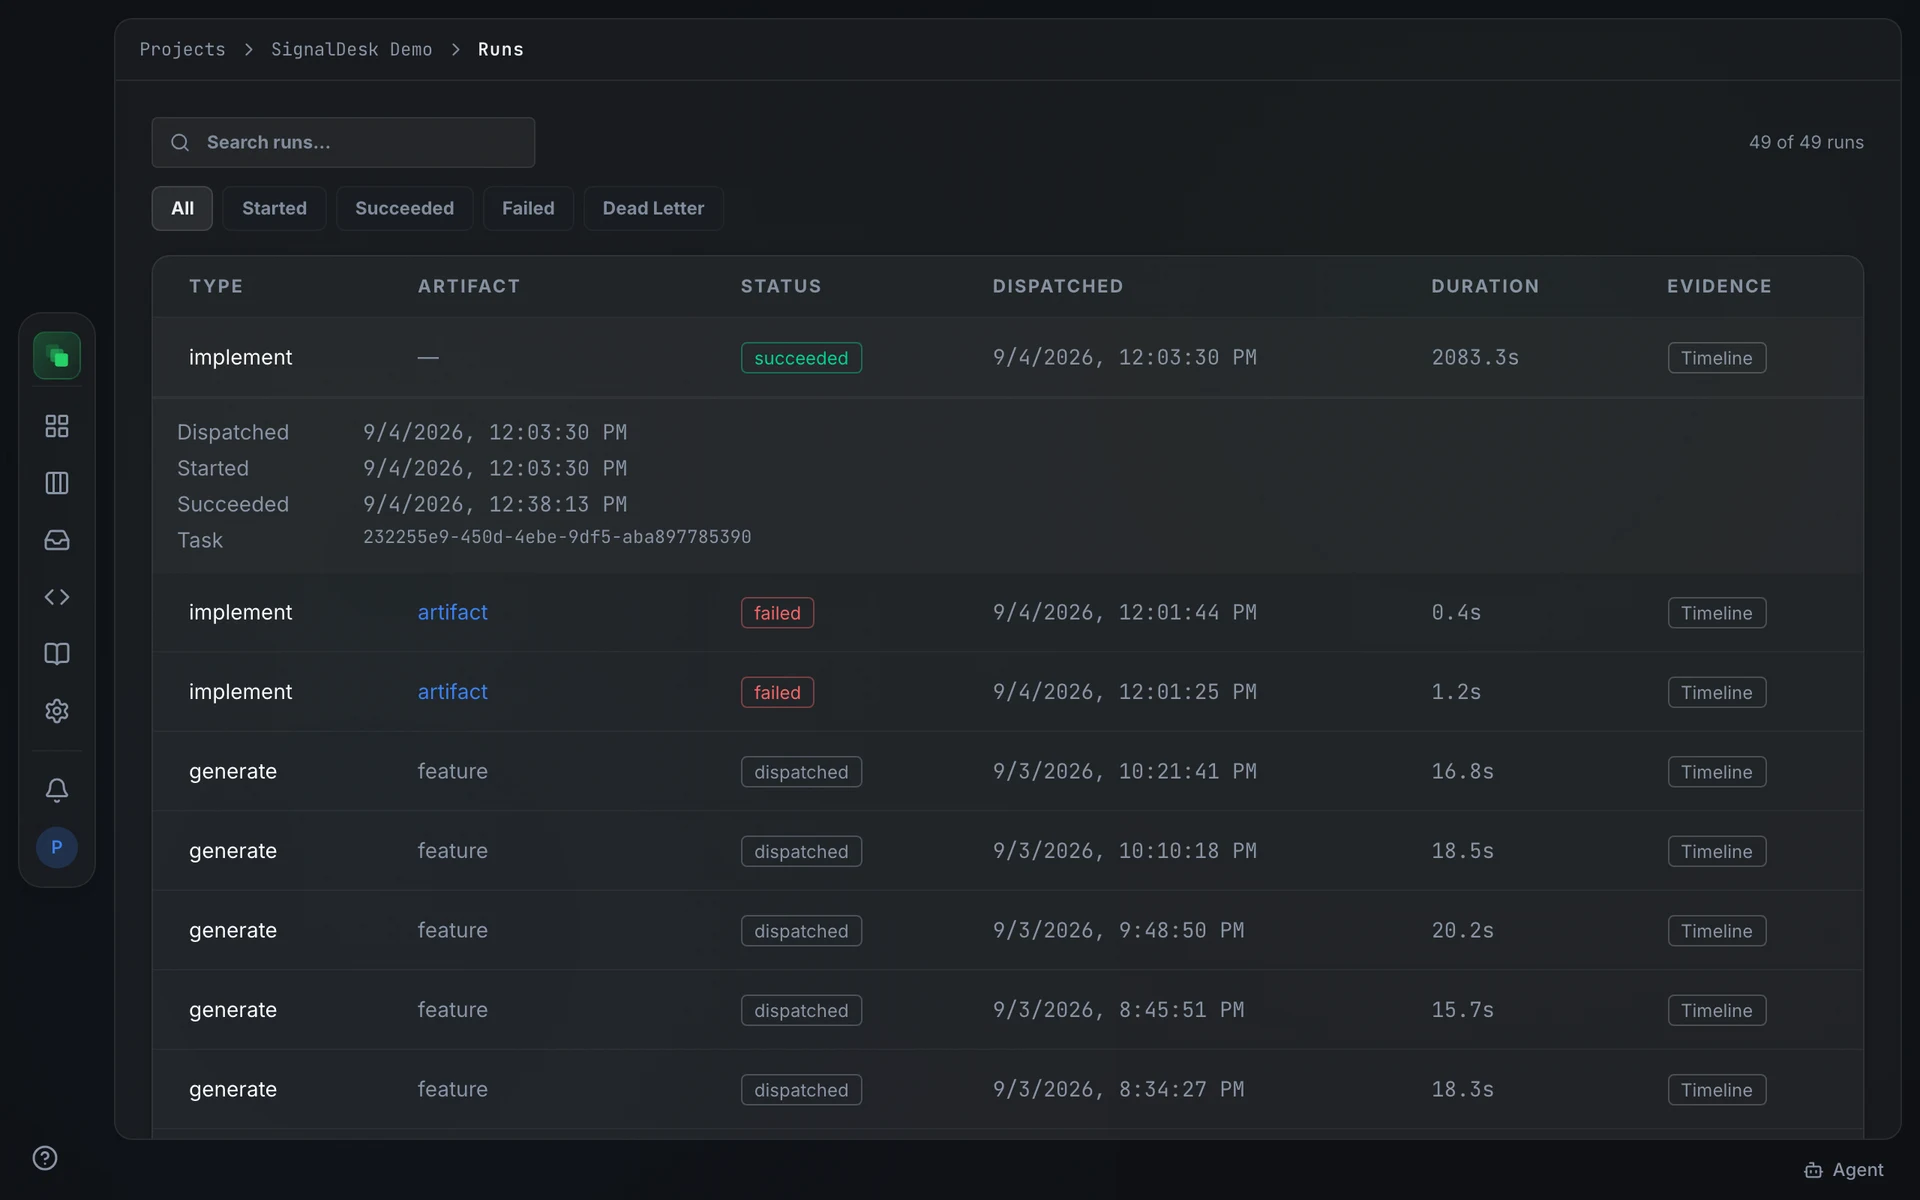The height and width of the screenshot is (1200, 1920).
Task: Open the user avatar labeled P
Action: click(57, 847)
